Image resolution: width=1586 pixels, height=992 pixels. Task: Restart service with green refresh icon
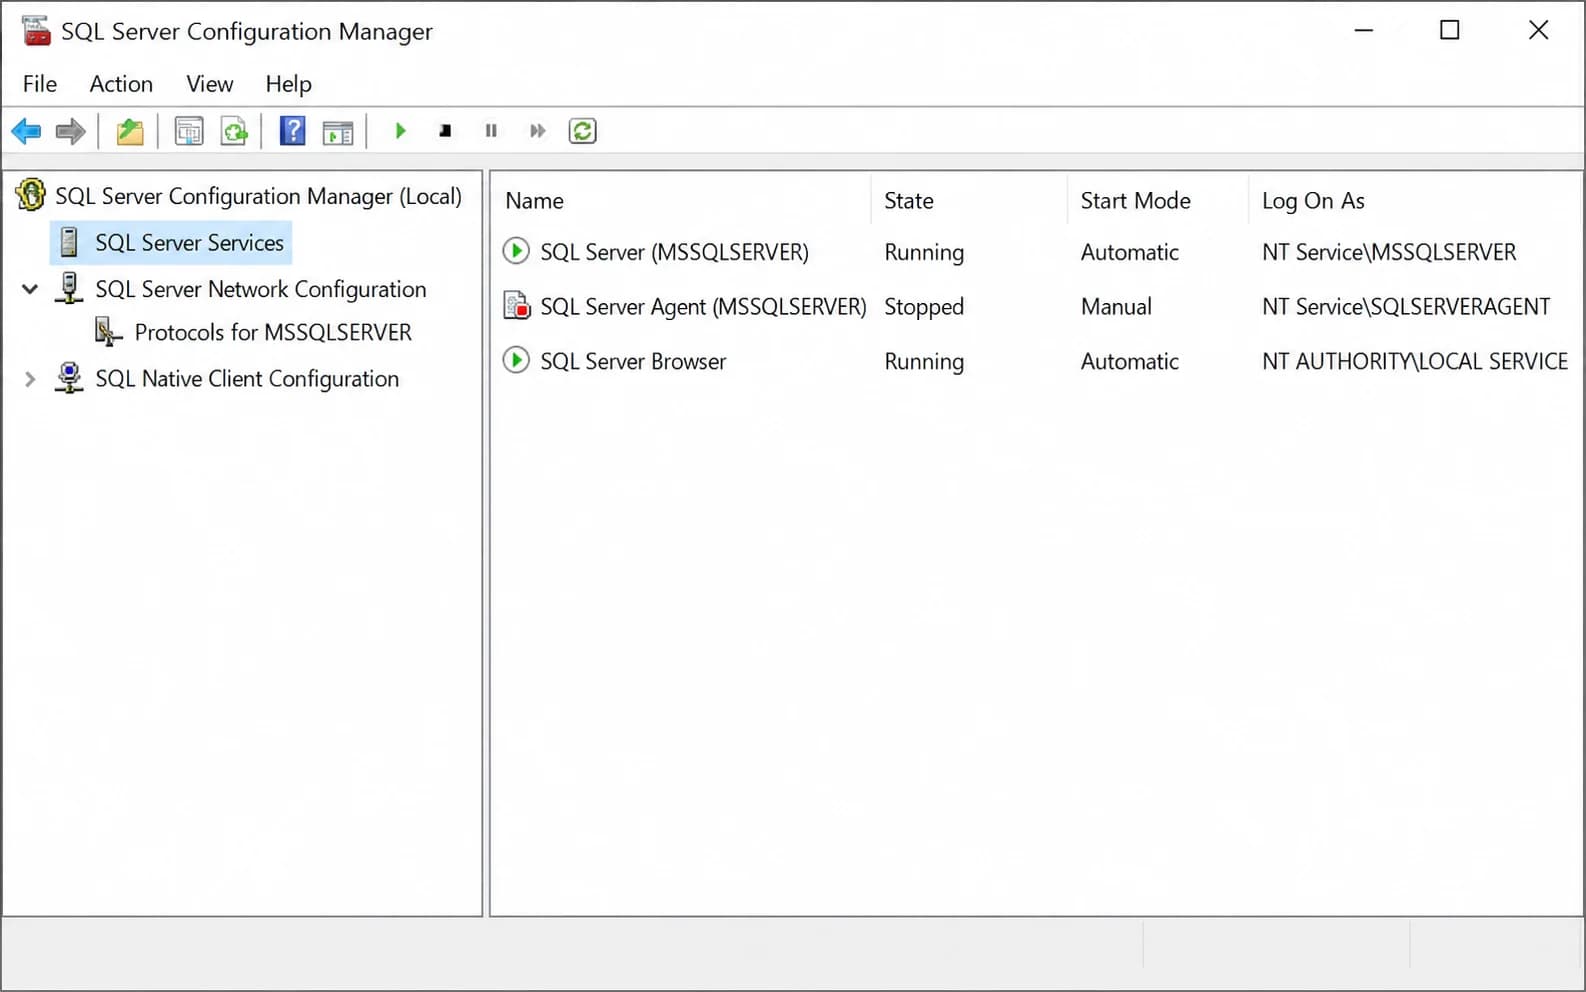[583, 131]
